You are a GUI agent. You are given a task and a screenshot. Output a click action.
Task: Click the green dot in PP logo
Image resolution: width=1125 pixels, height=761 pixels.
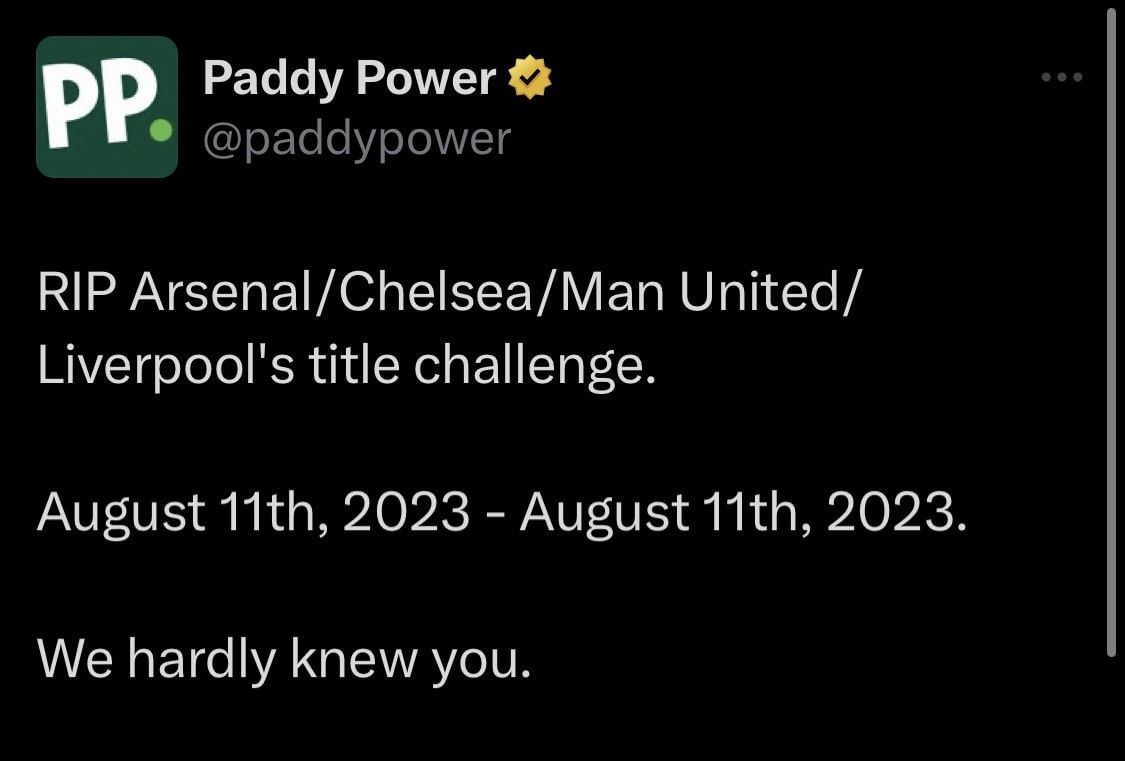click(157, 131)
